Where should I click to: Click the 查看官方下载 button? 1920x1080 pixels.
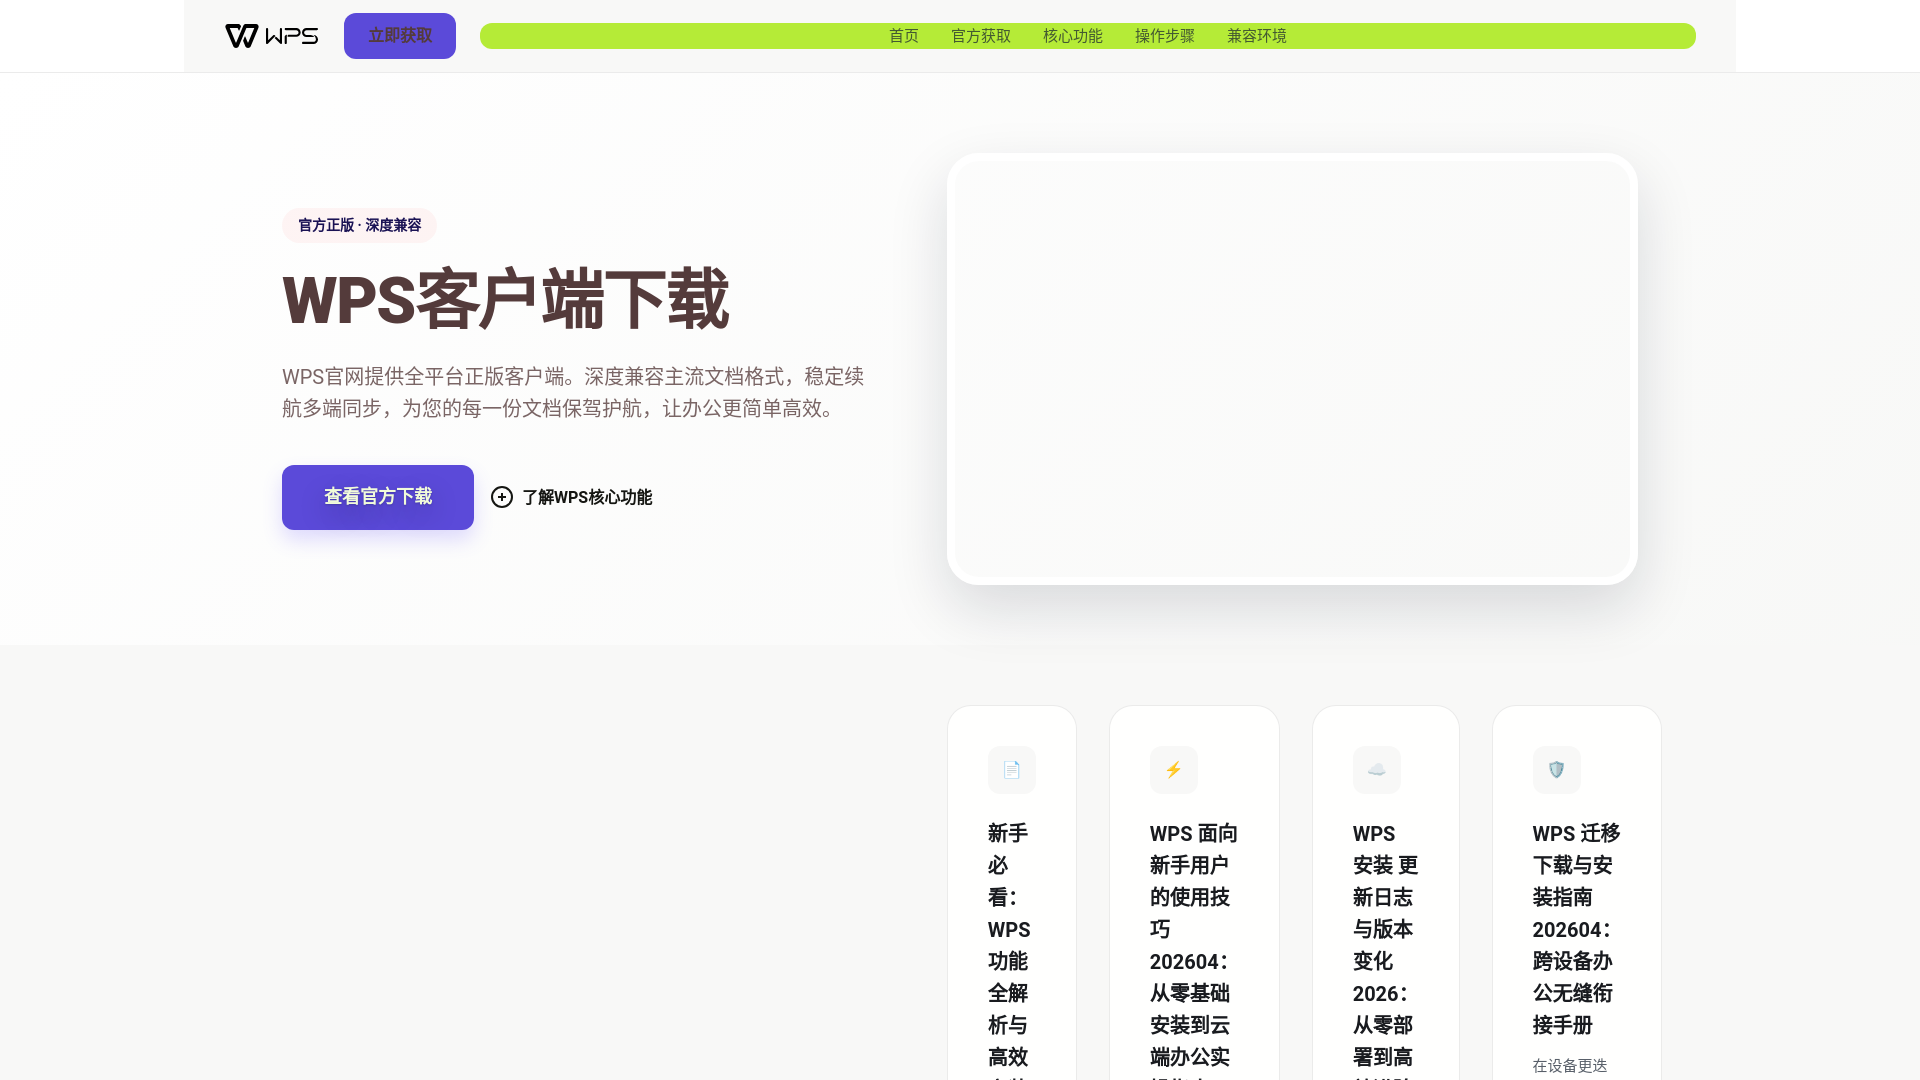pos(378,497)
